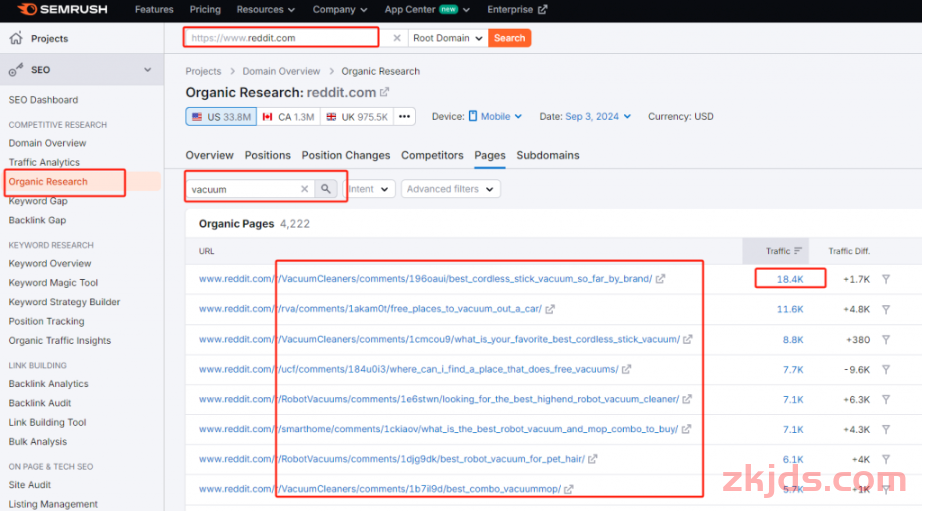Clear the vacuum filter text
The width and height of the screenshot is (925, 511).
[304, 189]
